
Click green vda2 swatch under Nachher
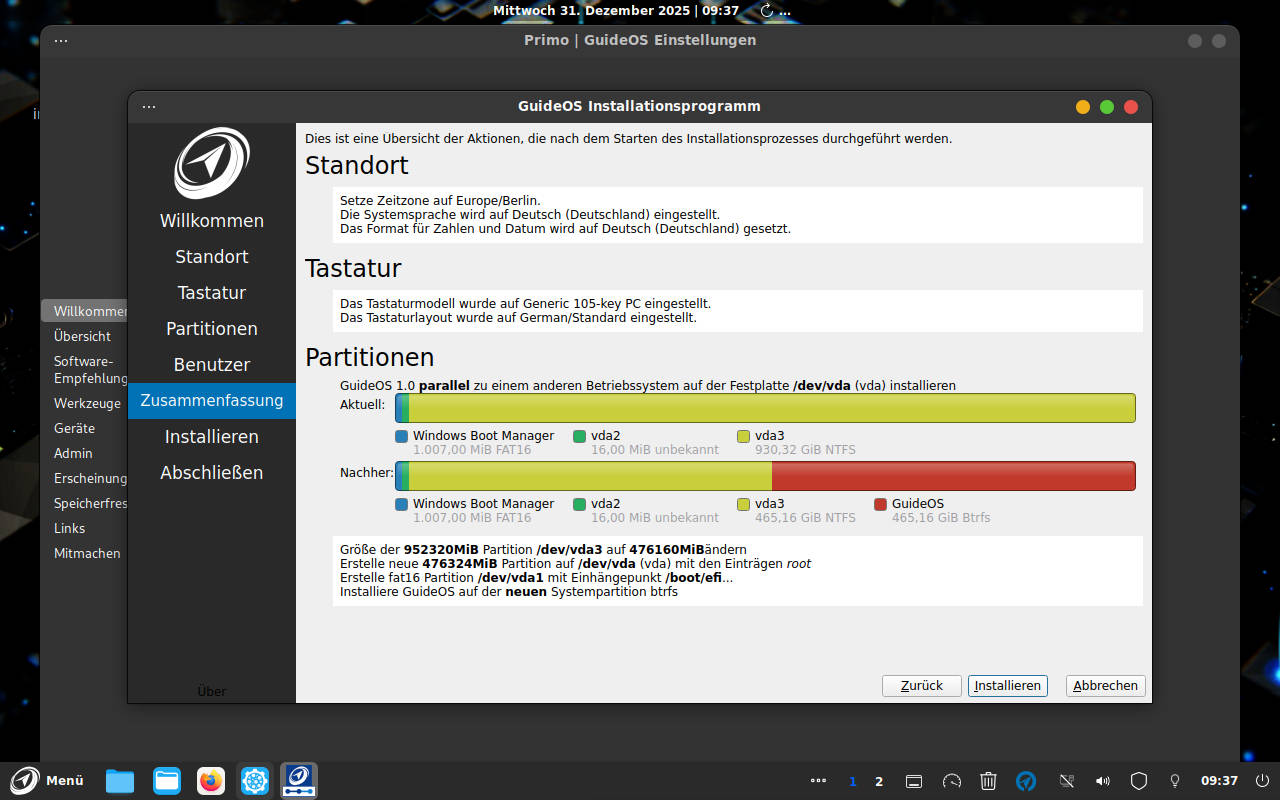point(580,504)
